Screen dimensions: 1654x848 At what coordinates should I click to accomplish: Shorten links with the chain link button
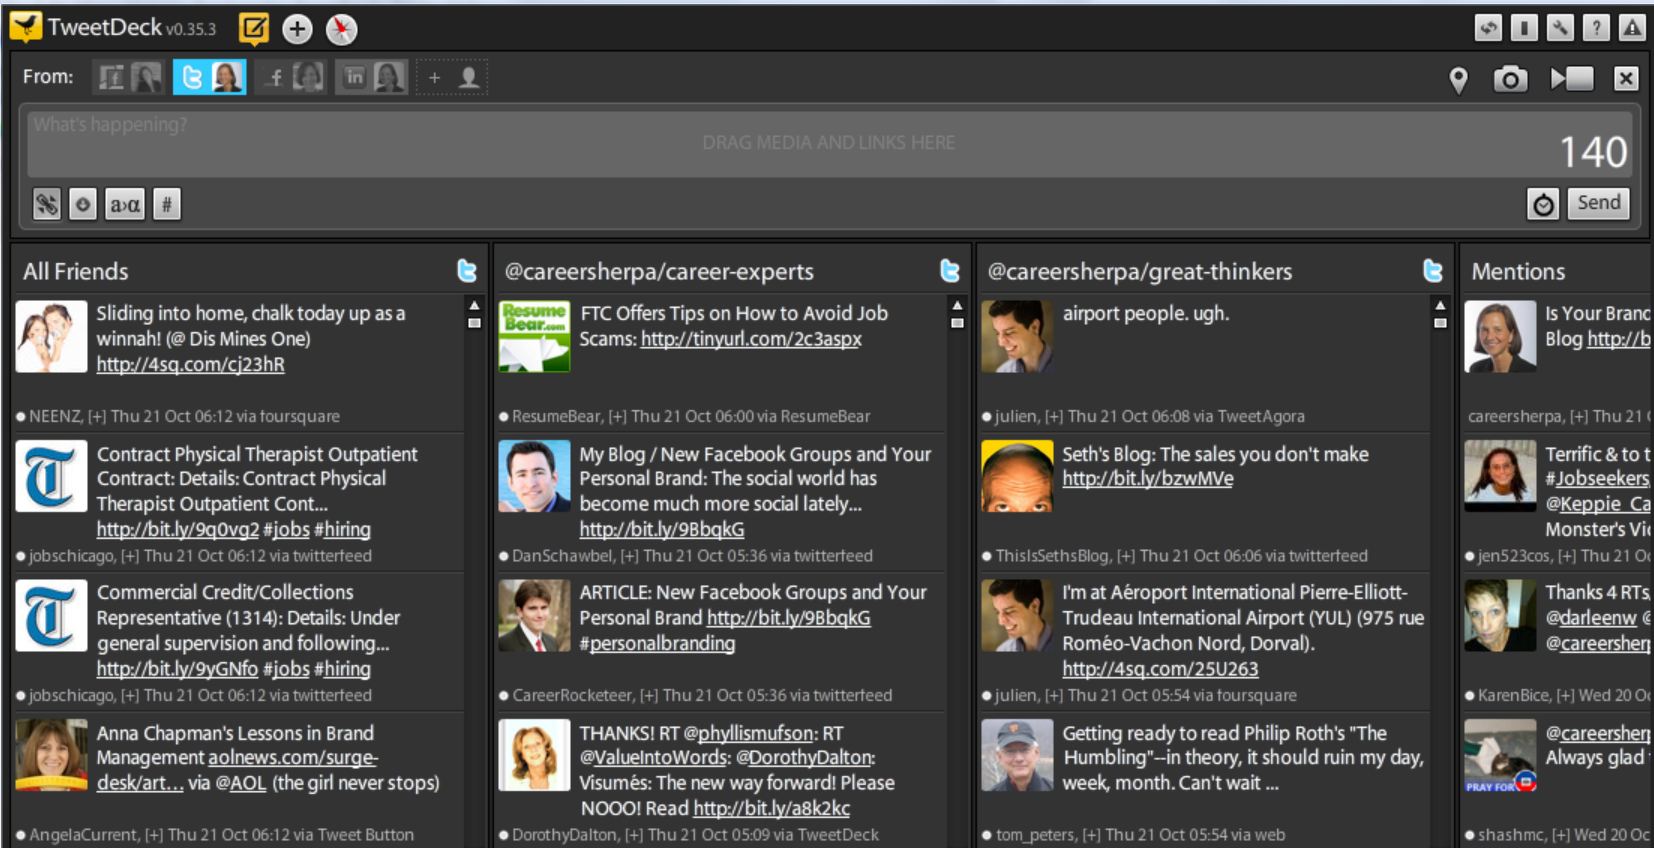coord(47,205)
